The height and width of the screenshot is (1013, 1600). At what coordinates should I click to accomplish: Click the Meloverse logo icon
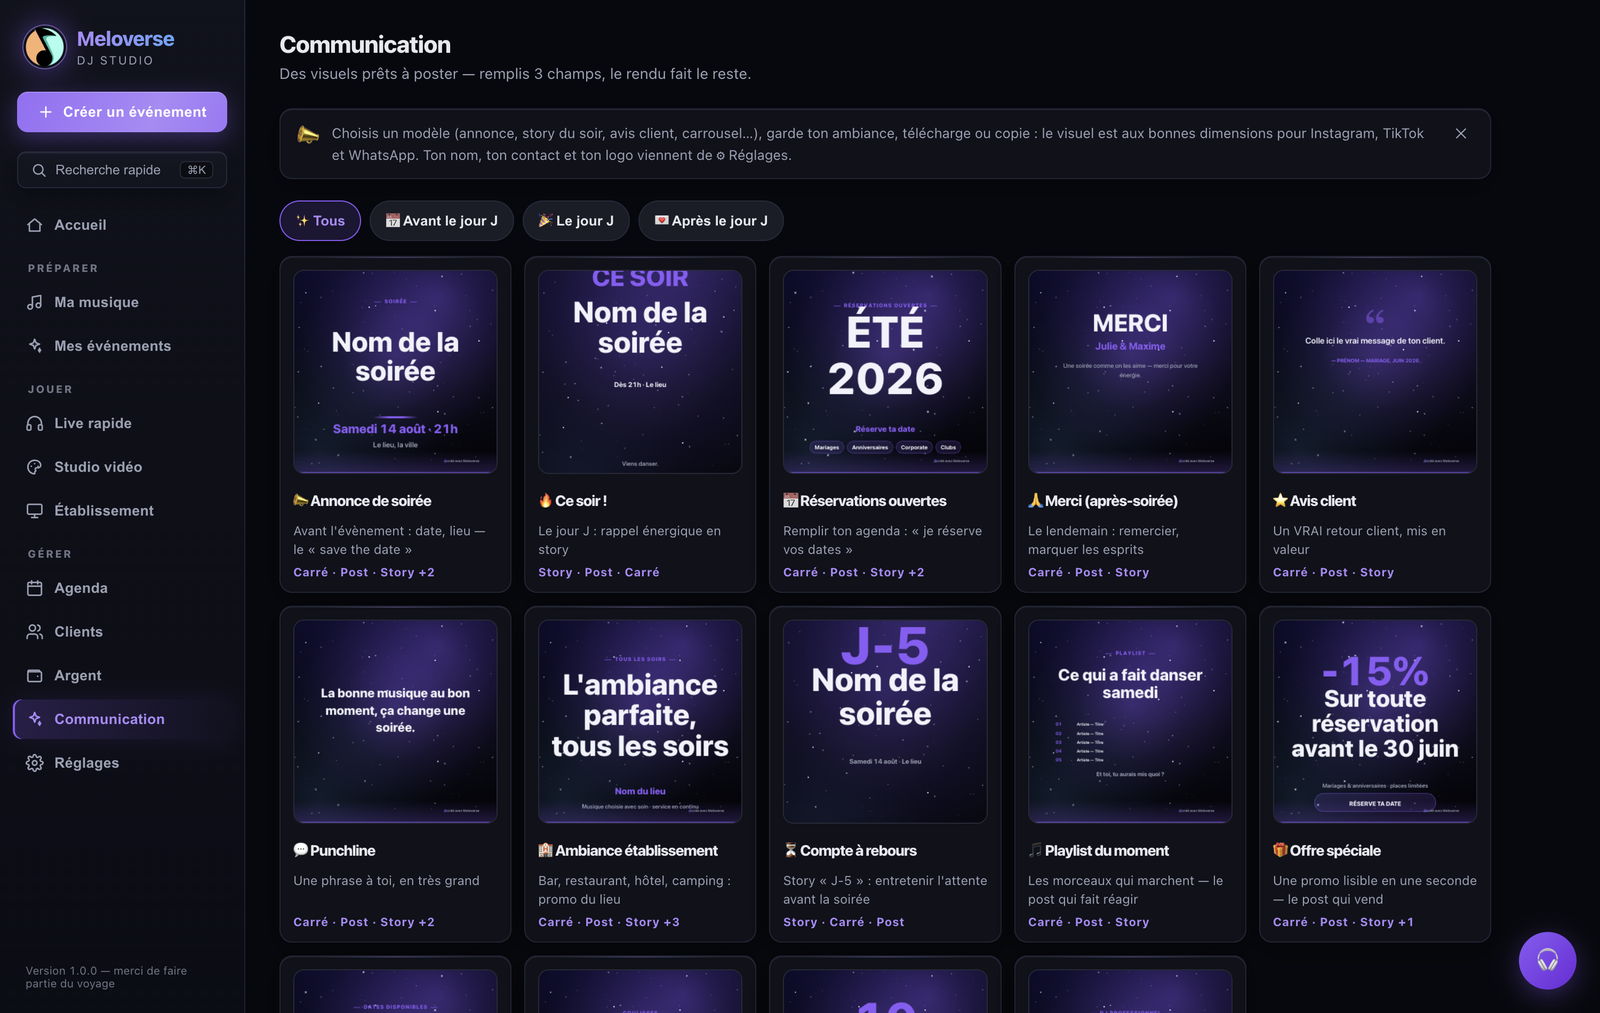[45, 47]
